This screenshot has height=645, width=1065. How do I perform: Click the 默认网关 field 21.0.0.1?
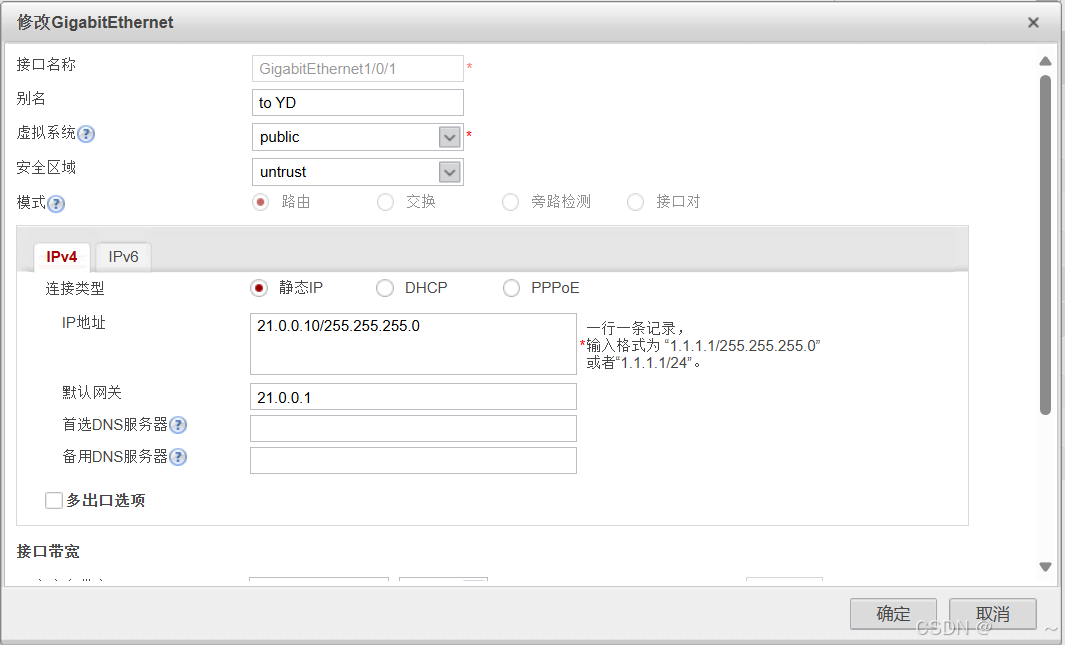click(x=413, y=397)
